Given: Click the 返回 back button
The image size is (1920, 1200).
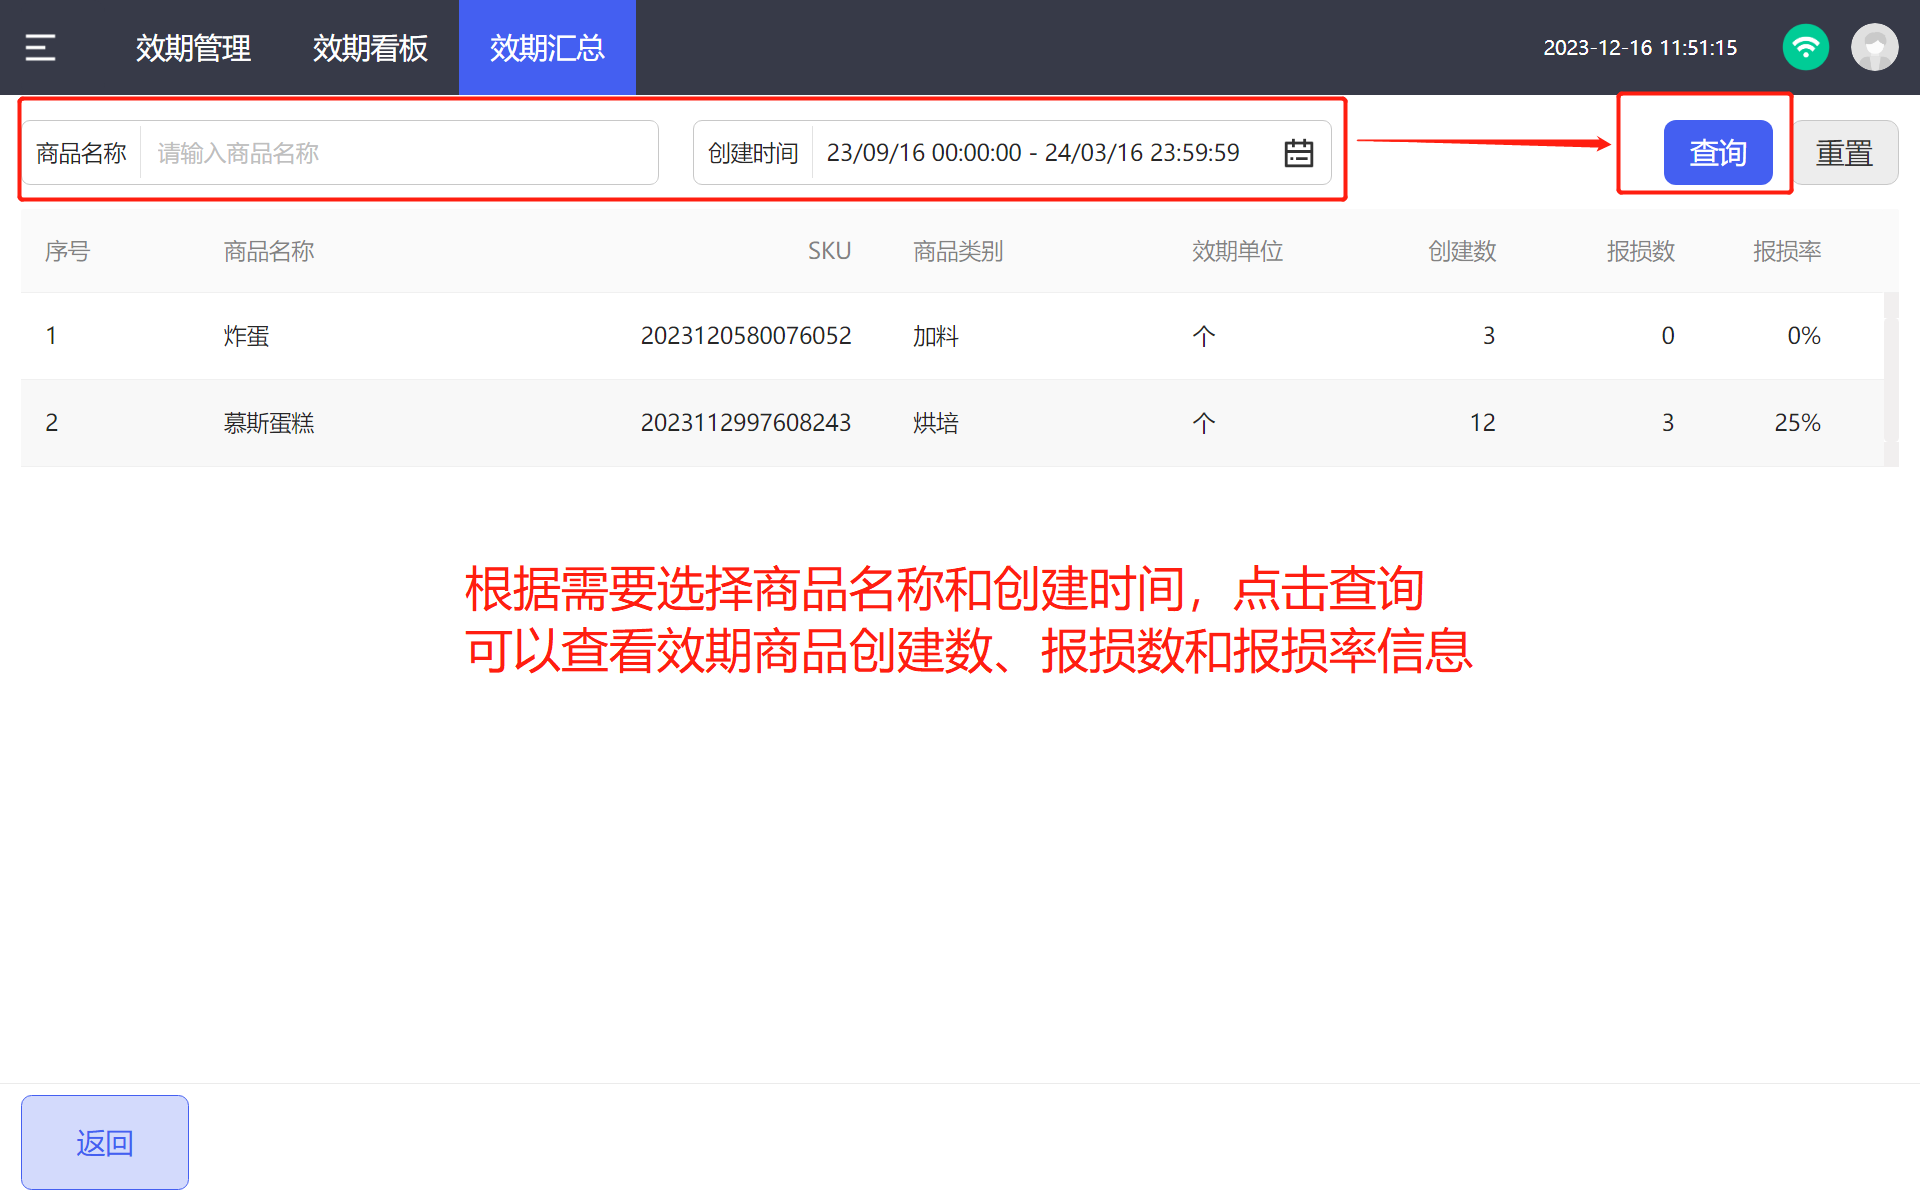Looking at the screenshot, I should click(x=105, y=1142).
